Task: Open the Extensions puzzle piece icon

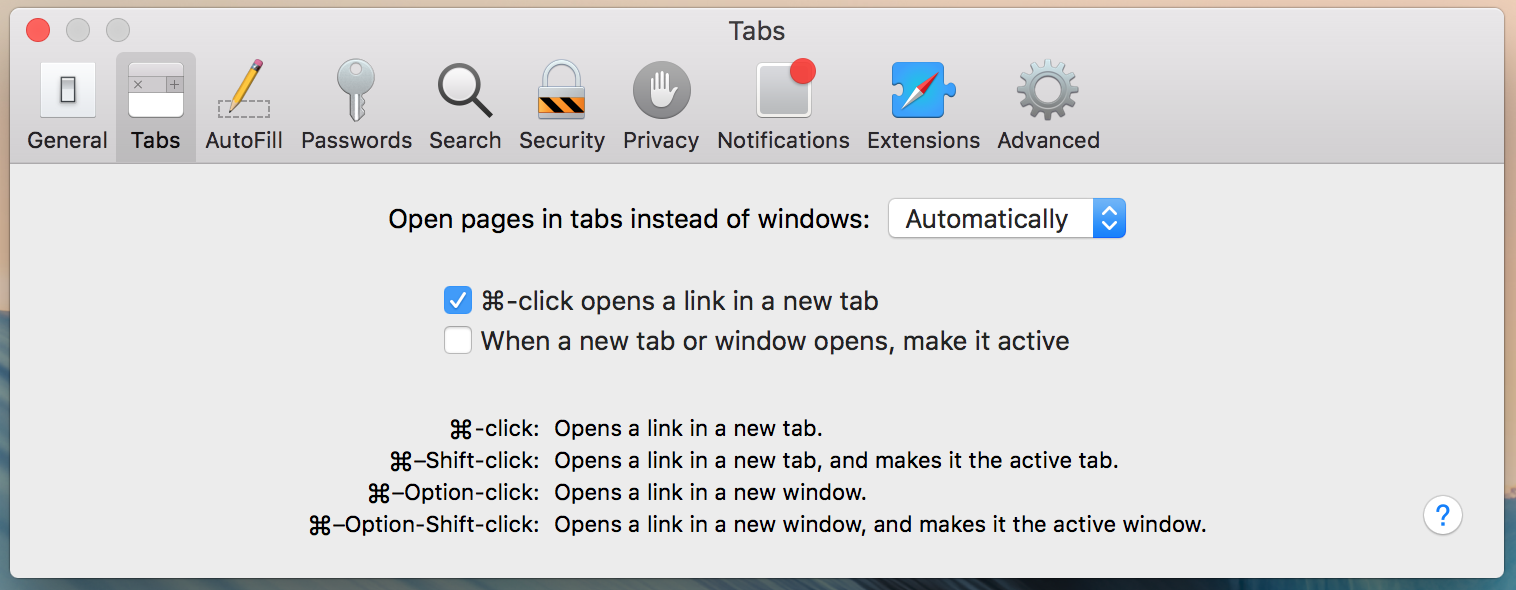Action: tap(923, 90)
